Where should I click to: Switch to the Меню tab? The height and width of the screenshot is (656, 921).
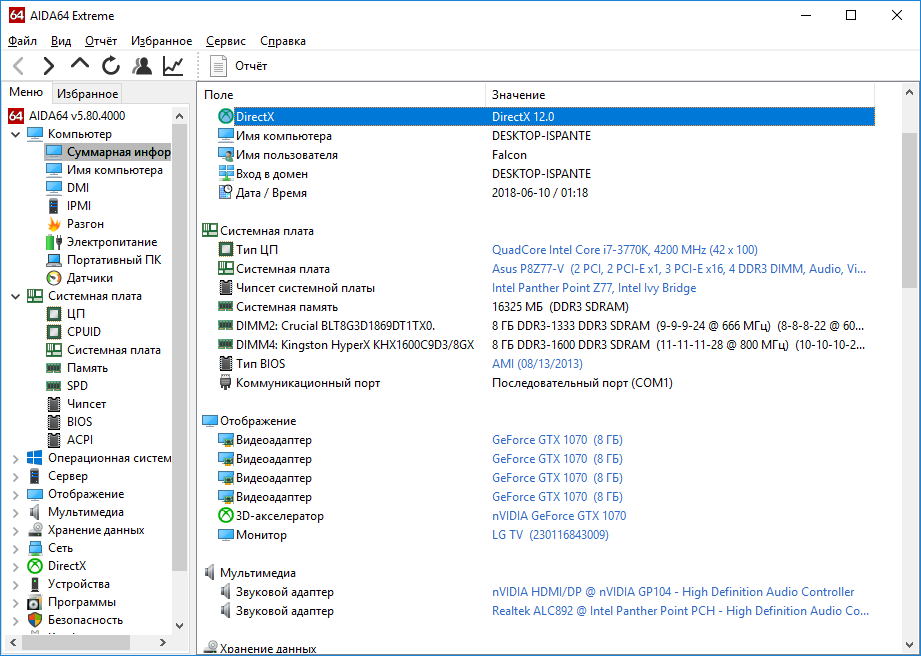pos(26,92)
